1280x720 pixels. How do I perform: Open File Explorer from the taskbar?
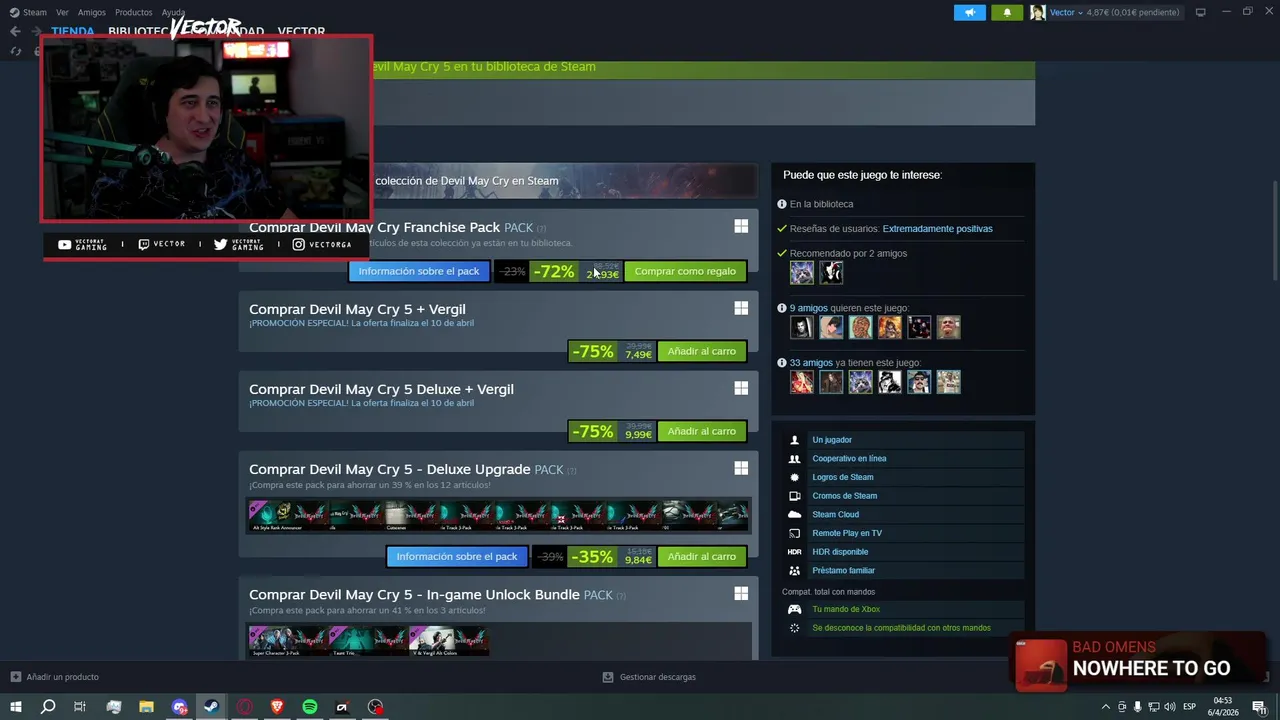pos(146,707)
